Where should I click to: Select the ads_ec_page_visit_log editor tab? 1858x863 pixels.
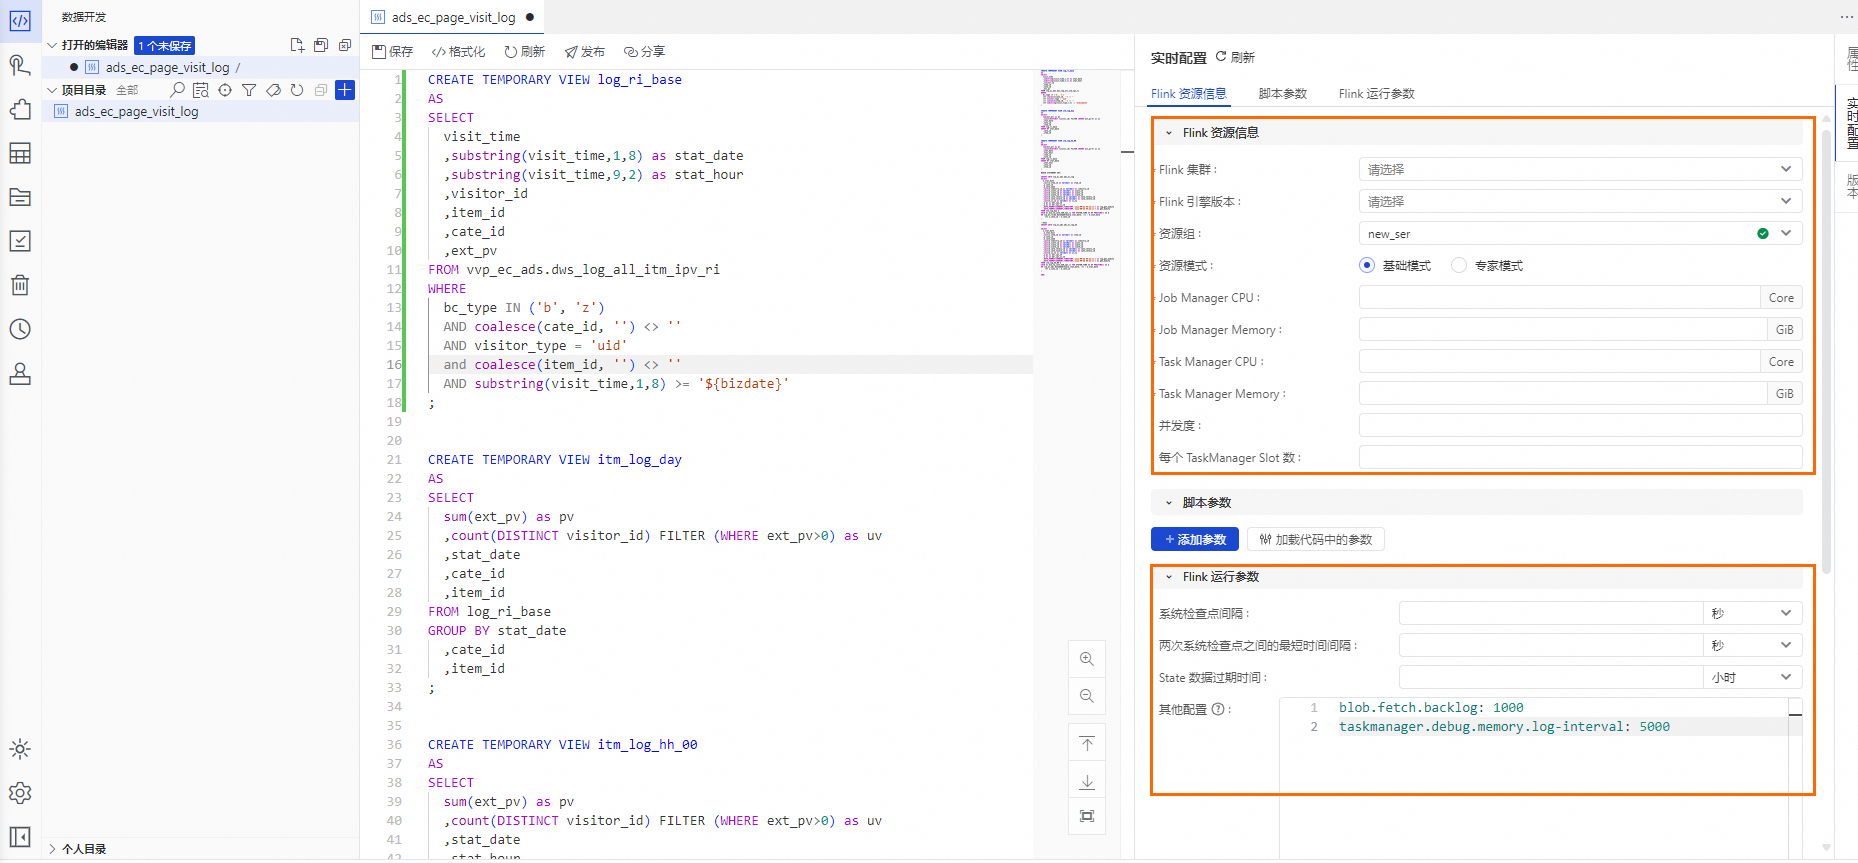coord(453,17)
